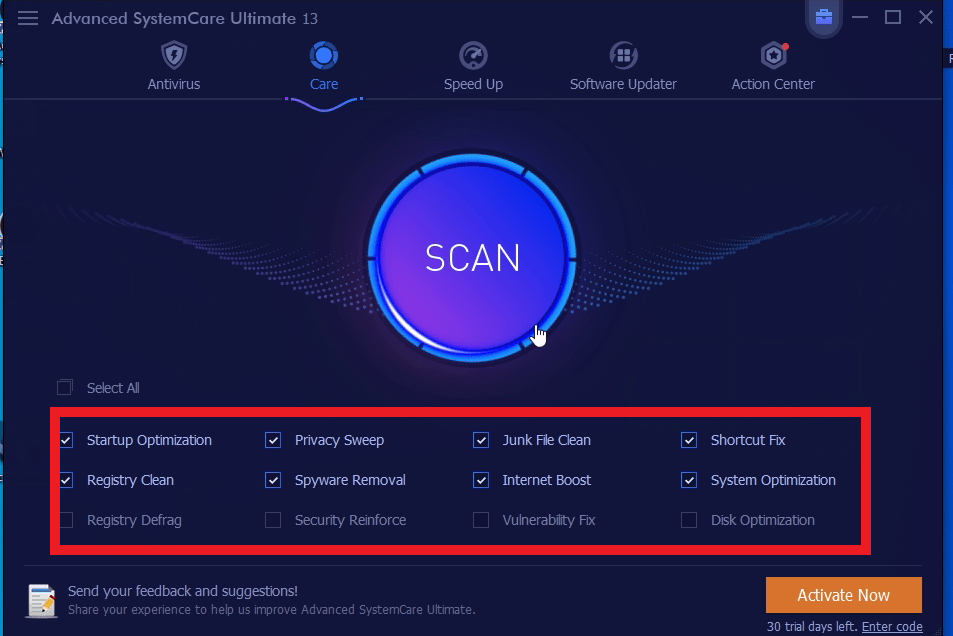
Task: Uncheck Registry Clean checkbox
Action: click(66, 480)
